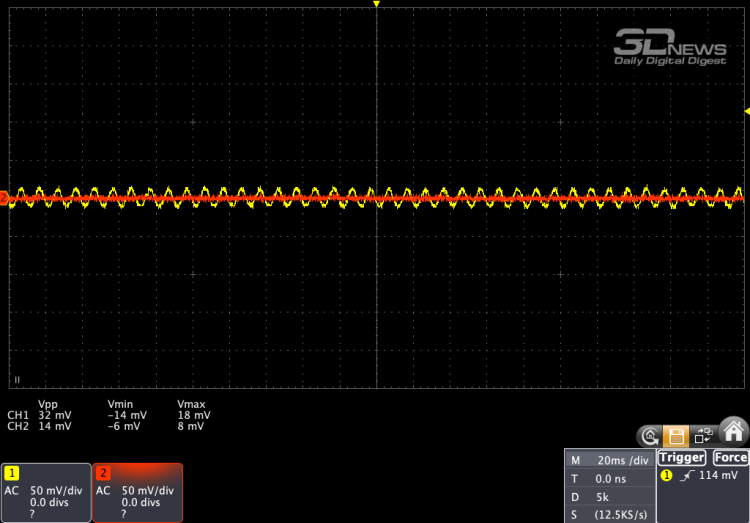Image resolution: width=750 pixels, height=523 pixels.
Task: Click the return-to-home circular arrow icon
Action: pos(650,435)
